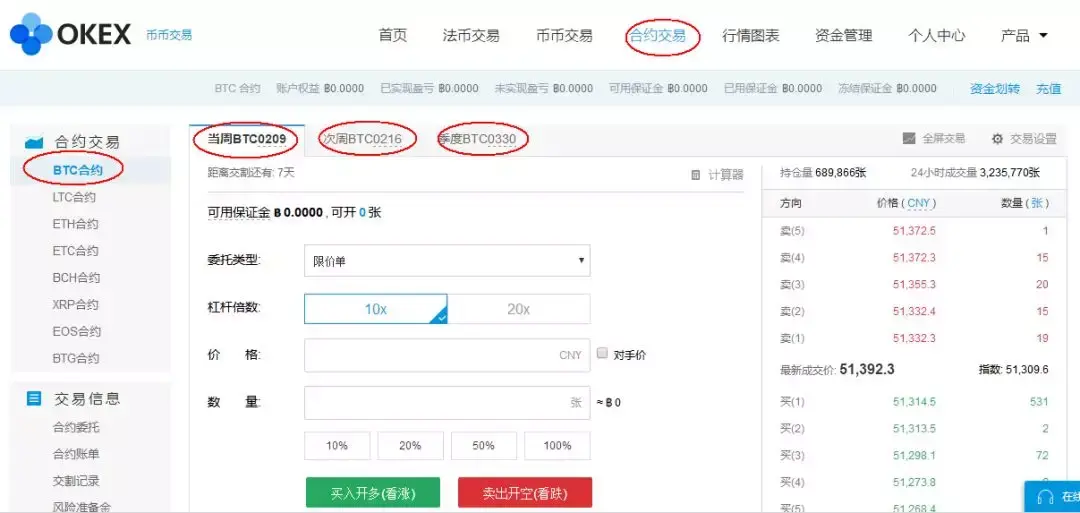Click sell price 51,332.4 in order book

(914, 311)
